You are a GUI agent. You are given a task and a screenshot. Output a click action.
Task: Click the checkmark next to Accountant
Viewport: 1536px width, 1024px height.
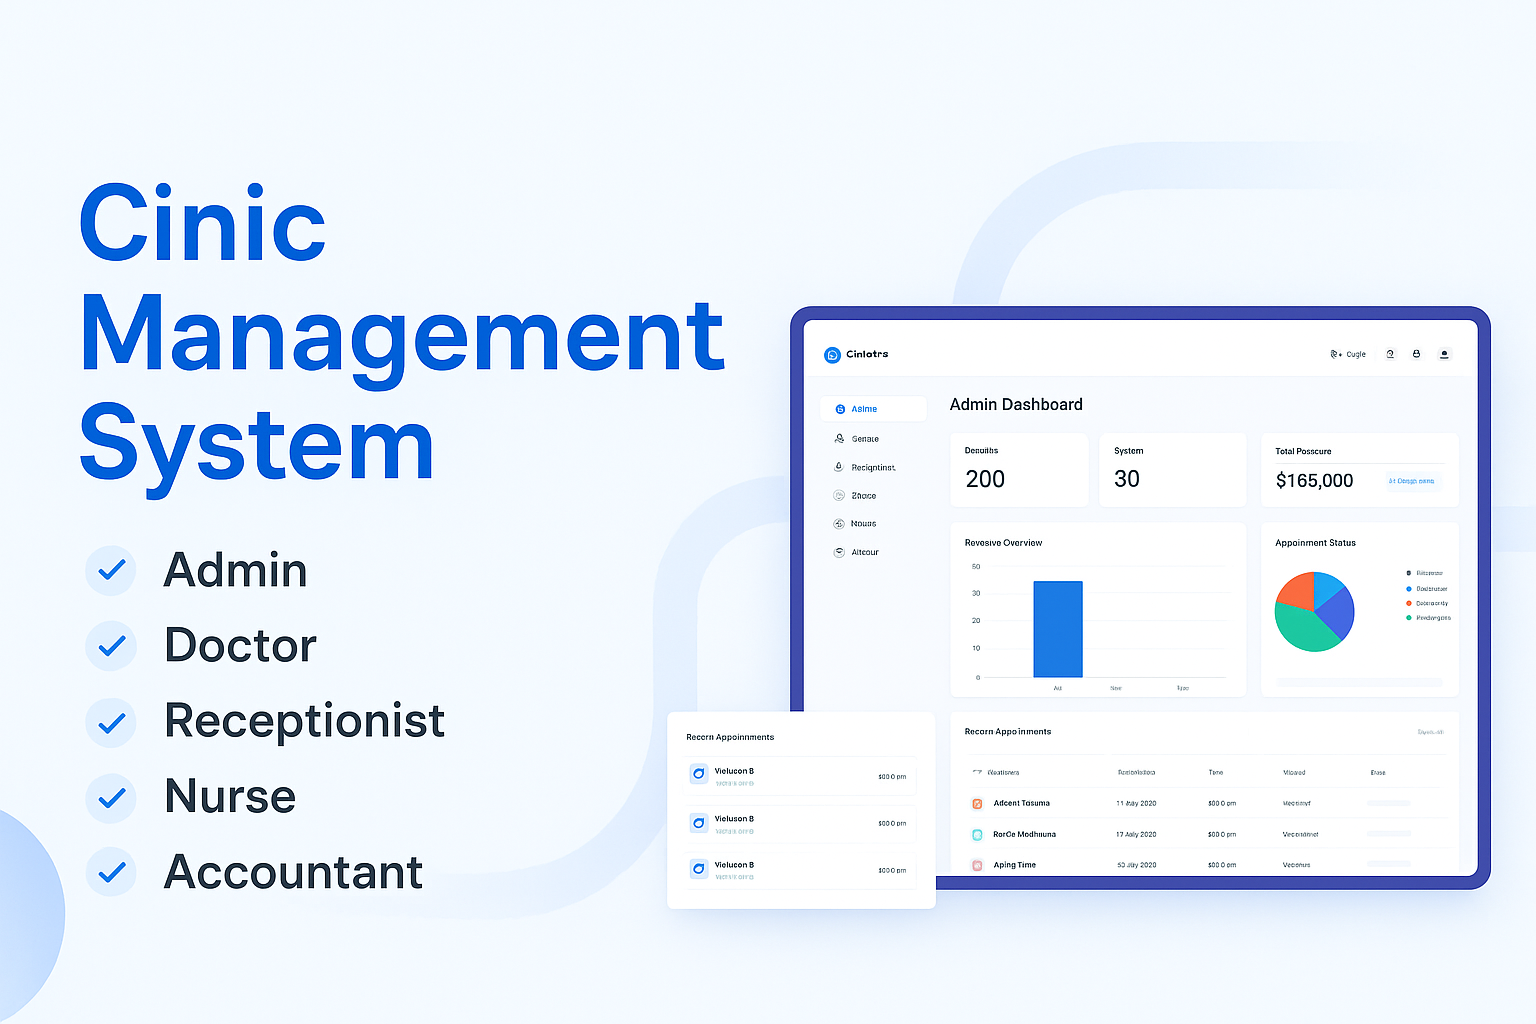click(111, 872)
